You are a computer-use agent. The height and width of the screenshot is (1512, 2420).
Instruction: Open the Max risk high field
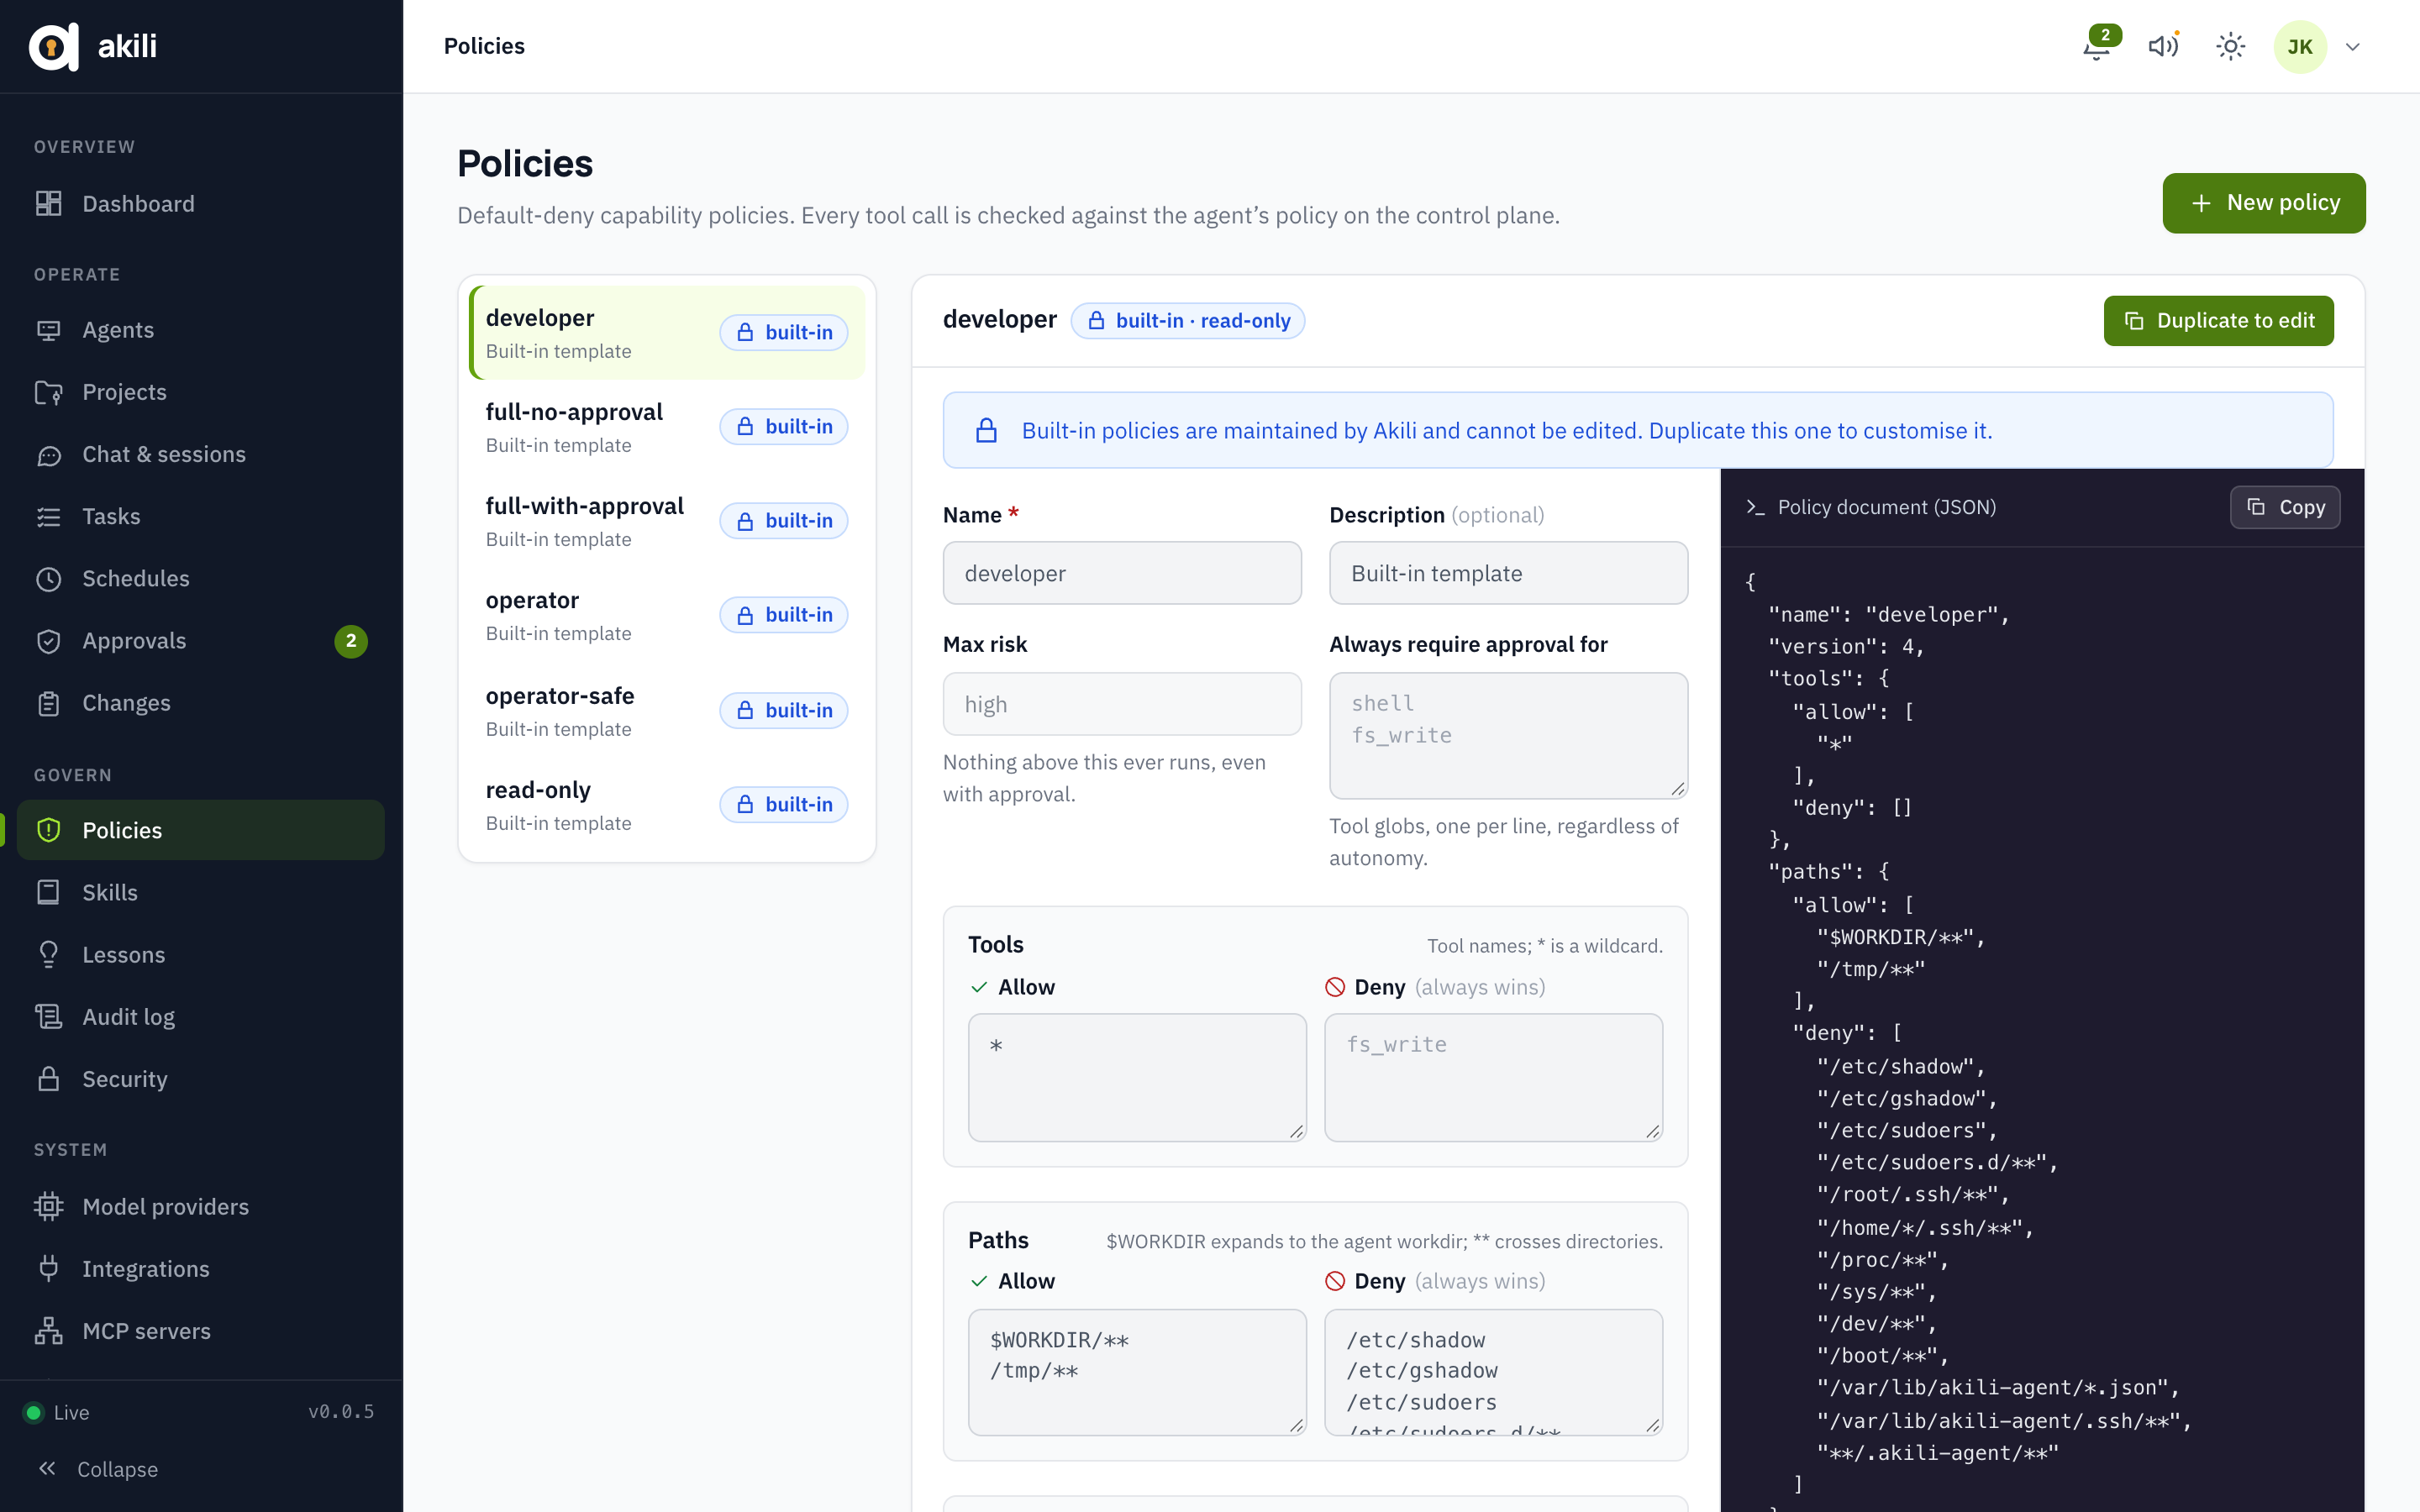click(x=1122, y=704)
